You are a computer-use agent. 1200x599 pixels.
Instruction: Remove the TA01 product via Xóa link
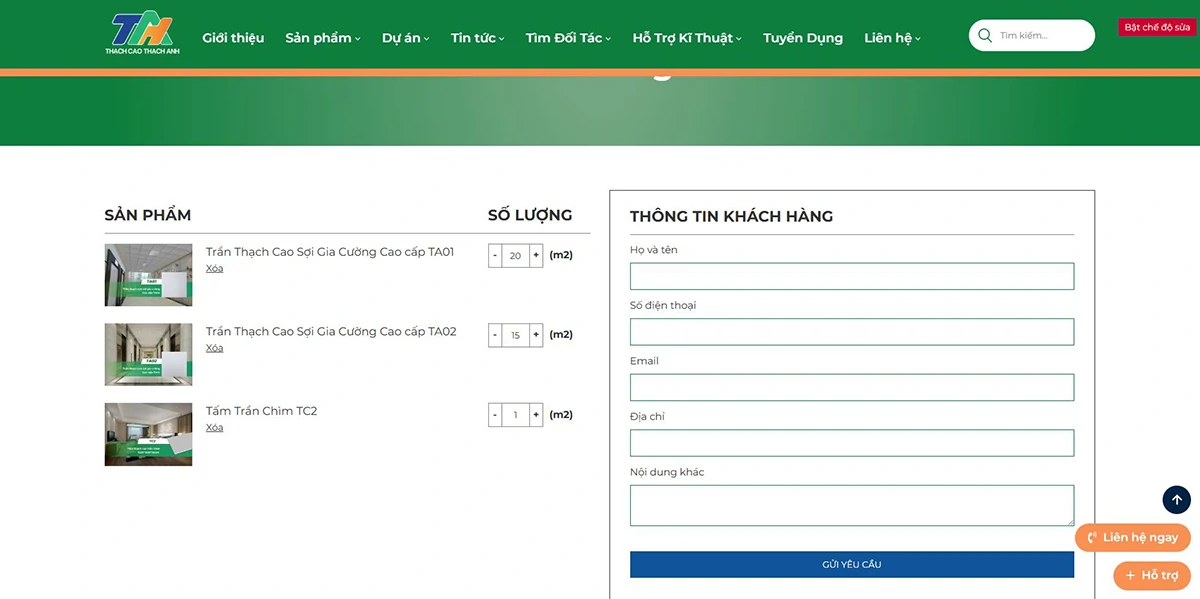coord(214,268)
